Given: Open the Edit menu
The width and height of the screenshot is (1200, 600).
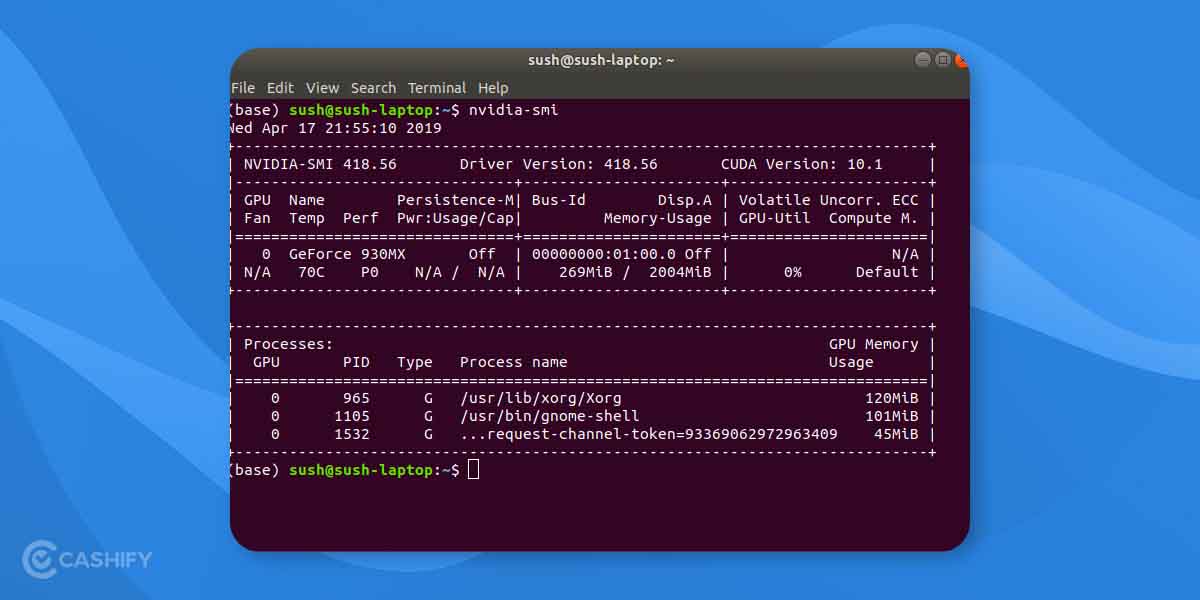Looking at the screenshot, I should [281, 88].
